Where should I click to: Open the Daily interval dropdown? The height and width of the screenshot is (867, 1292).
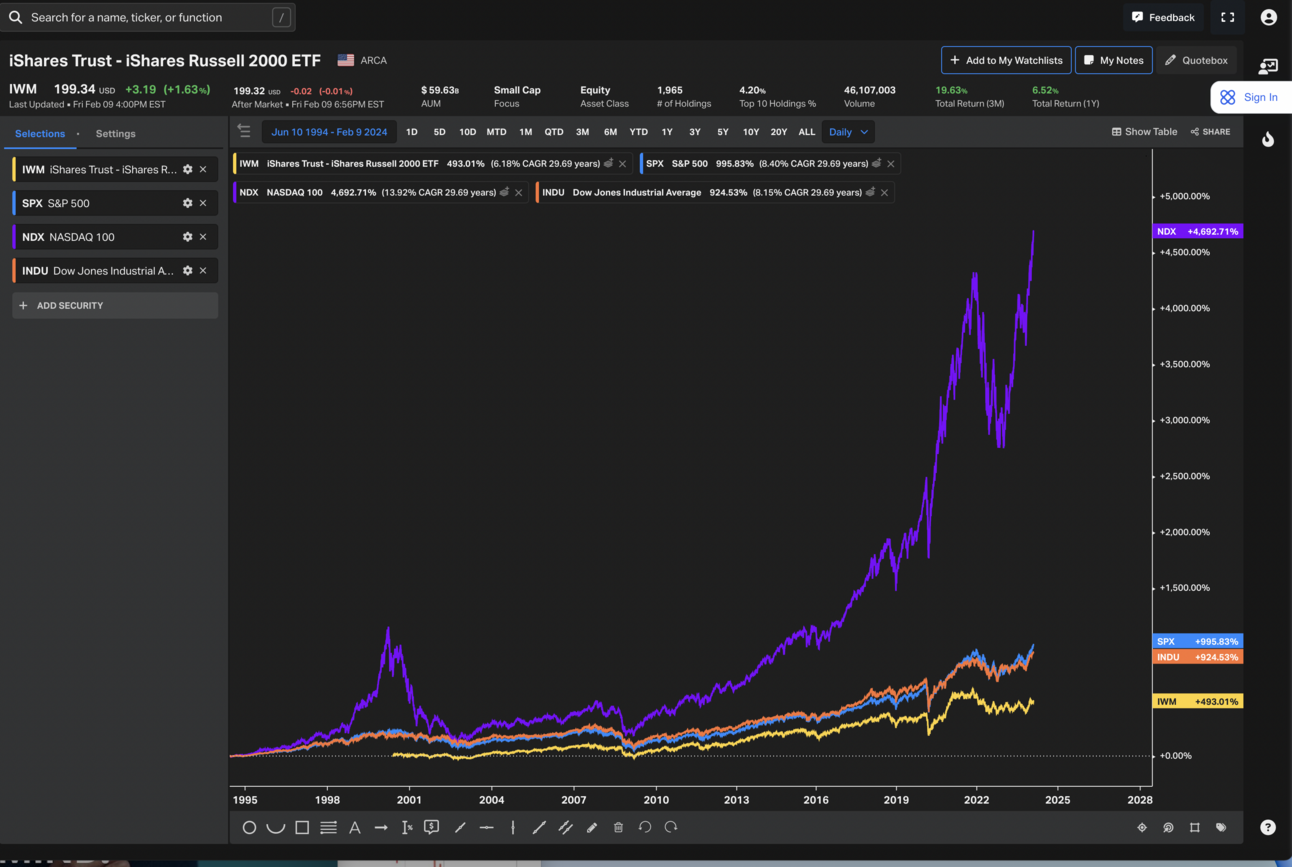point(849,131)
